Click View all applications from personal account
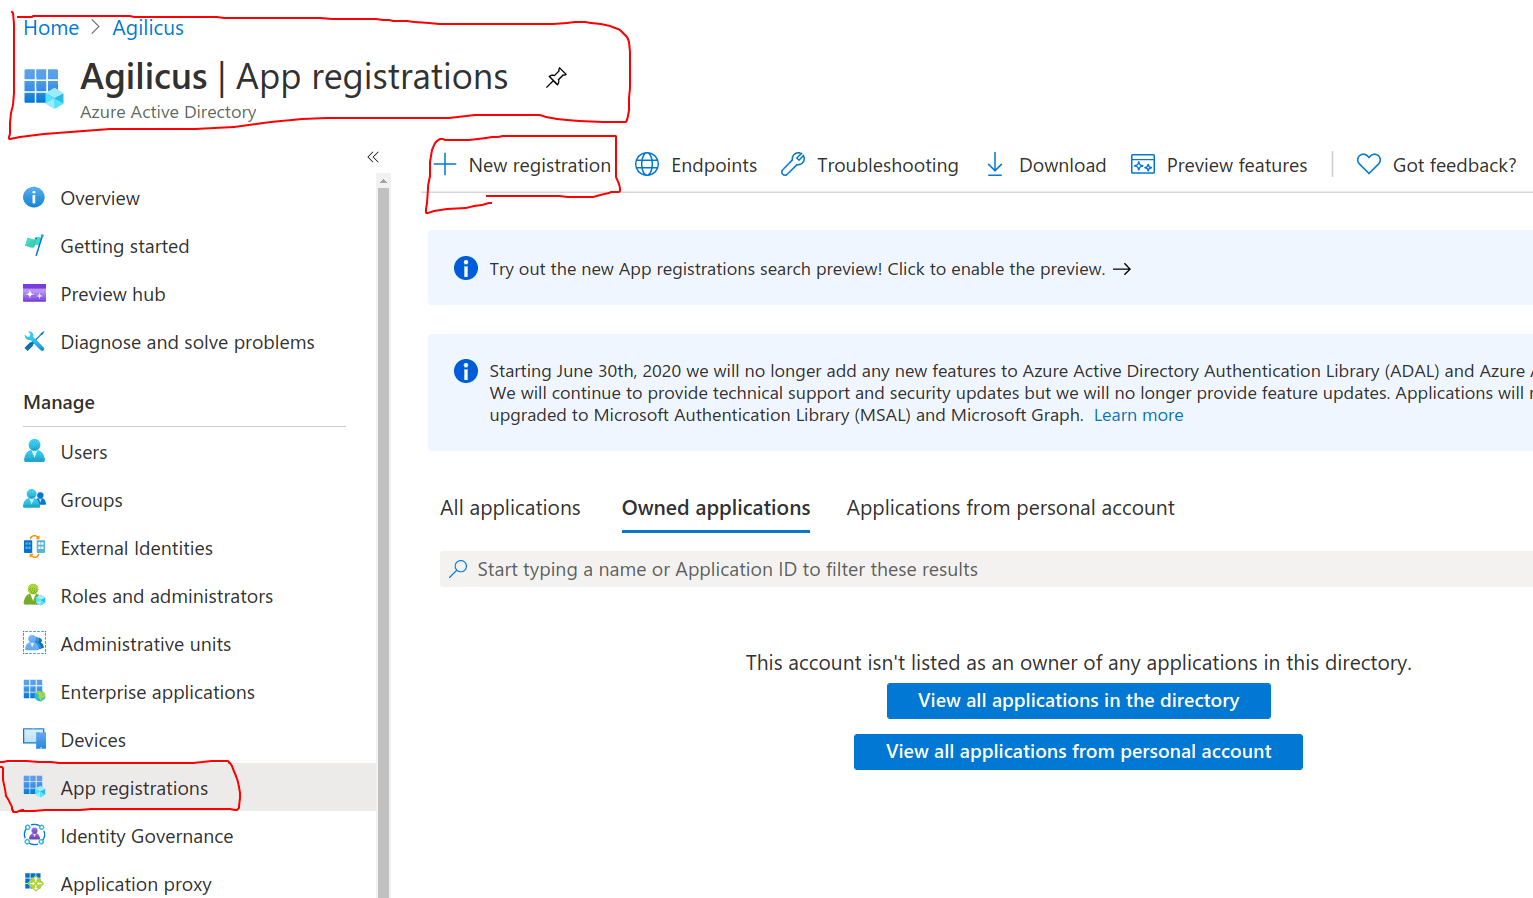 click(1078, 752)
